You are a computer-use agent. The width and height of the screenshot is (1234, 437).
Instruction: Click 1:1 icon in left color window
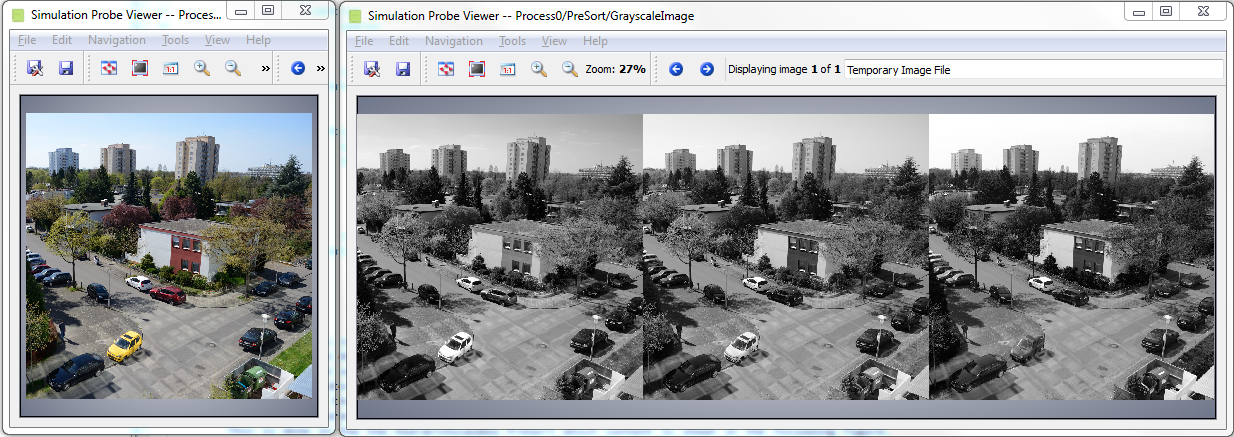pyautogui.click(x=170, y=68)
